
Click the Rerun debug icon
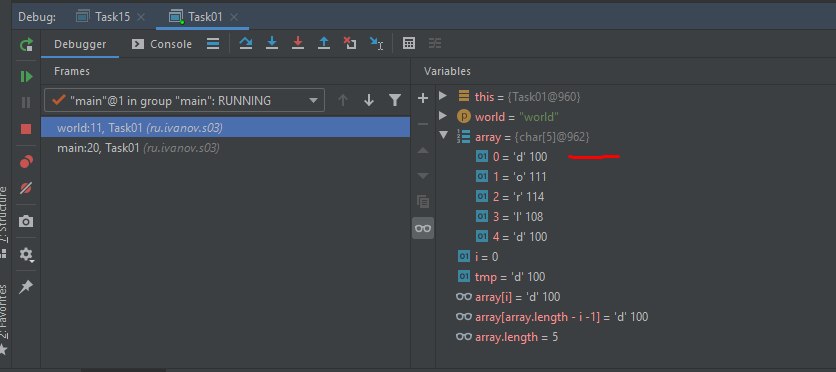point(26,45)
